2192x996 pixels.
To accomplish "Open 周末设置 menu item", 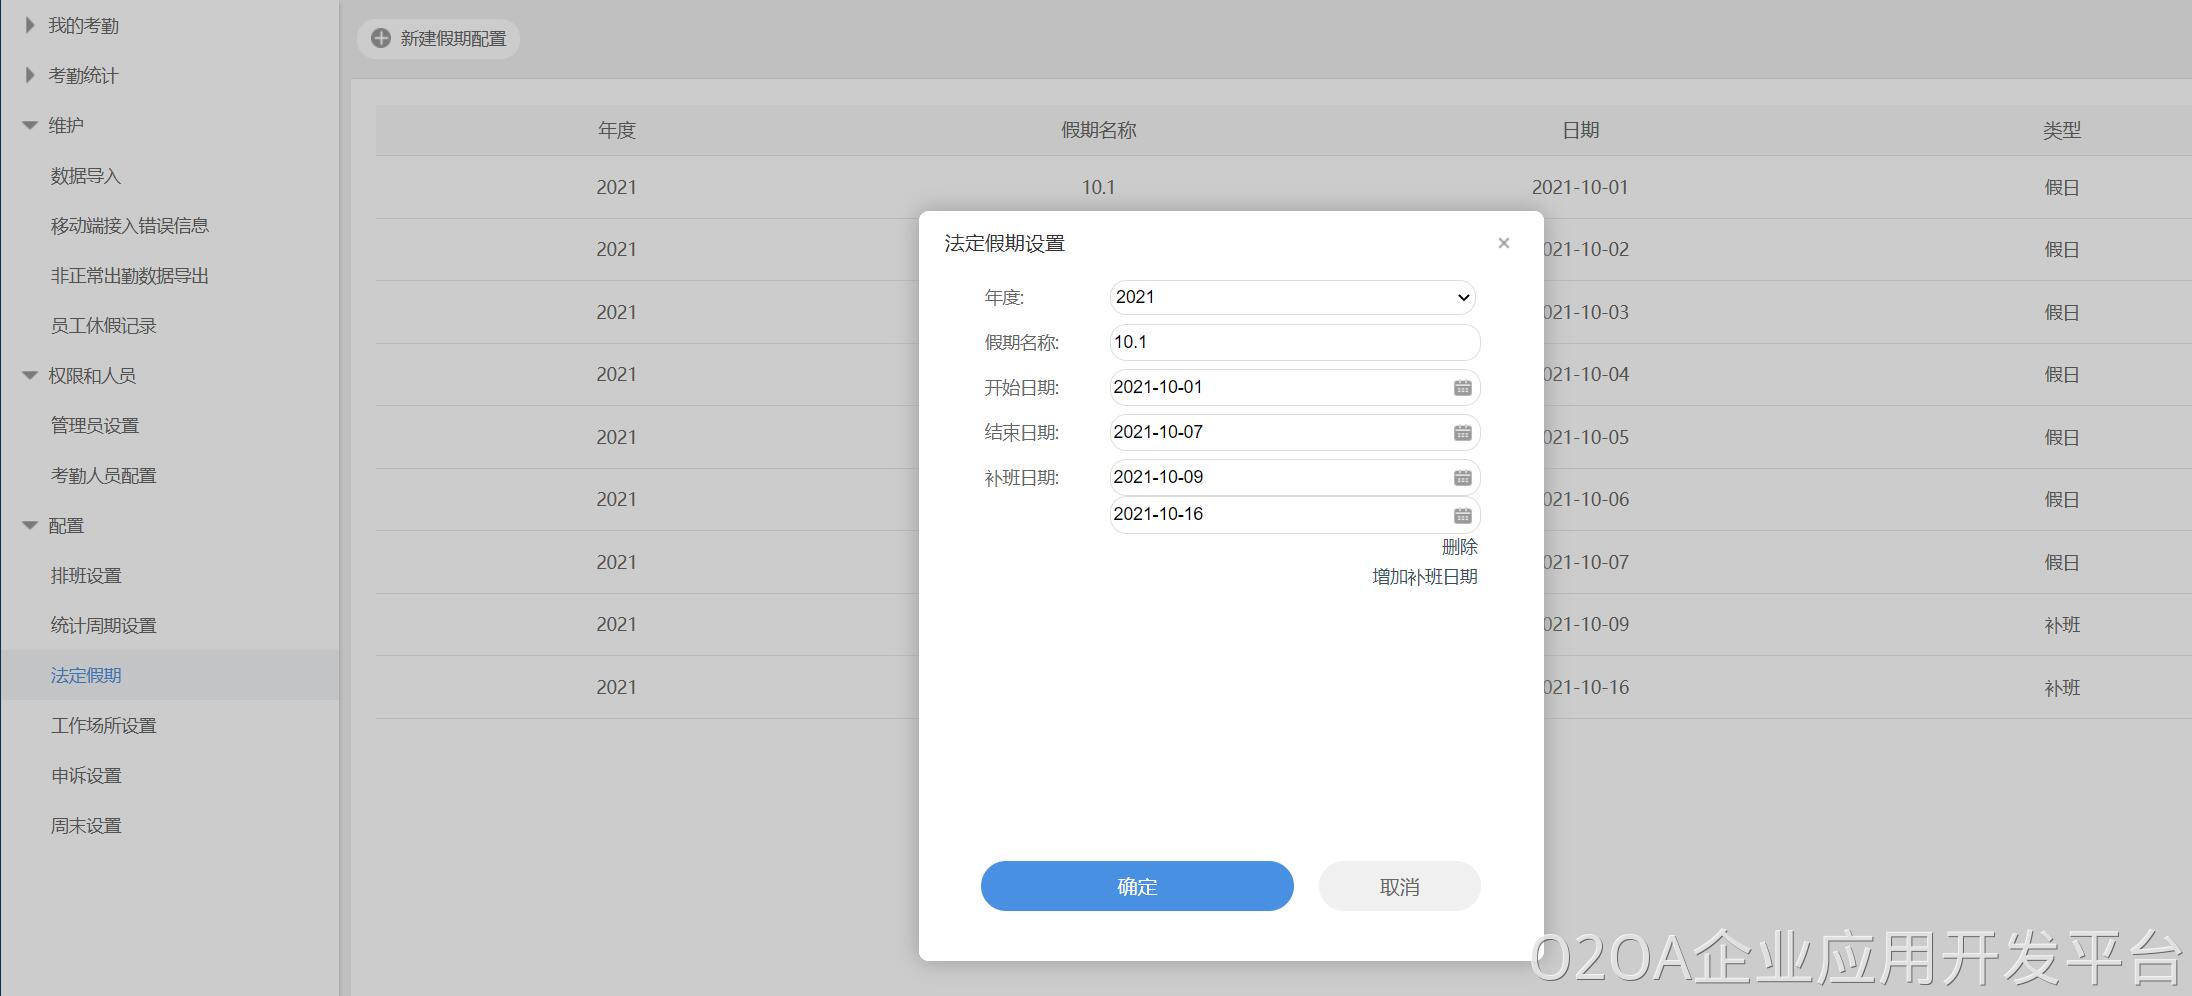I will [86, 826].
